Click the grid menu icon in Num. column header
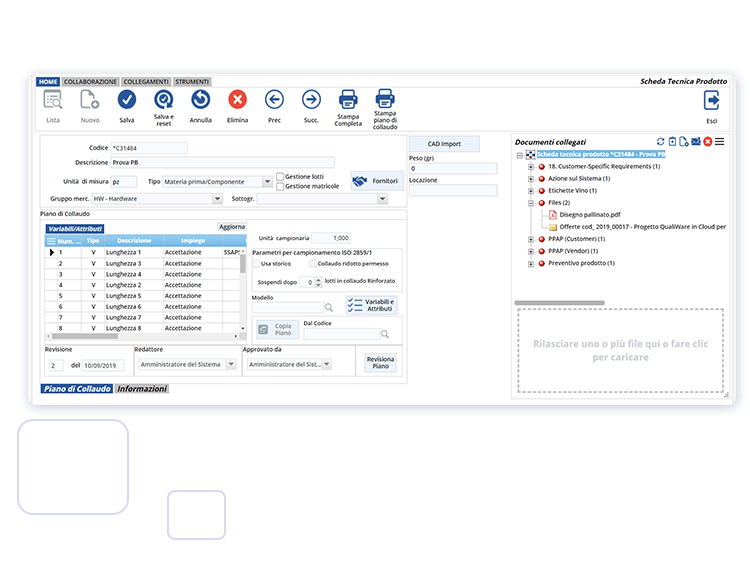Image resolution: width=750 pixels, height=575 pixels. (51, 241)
